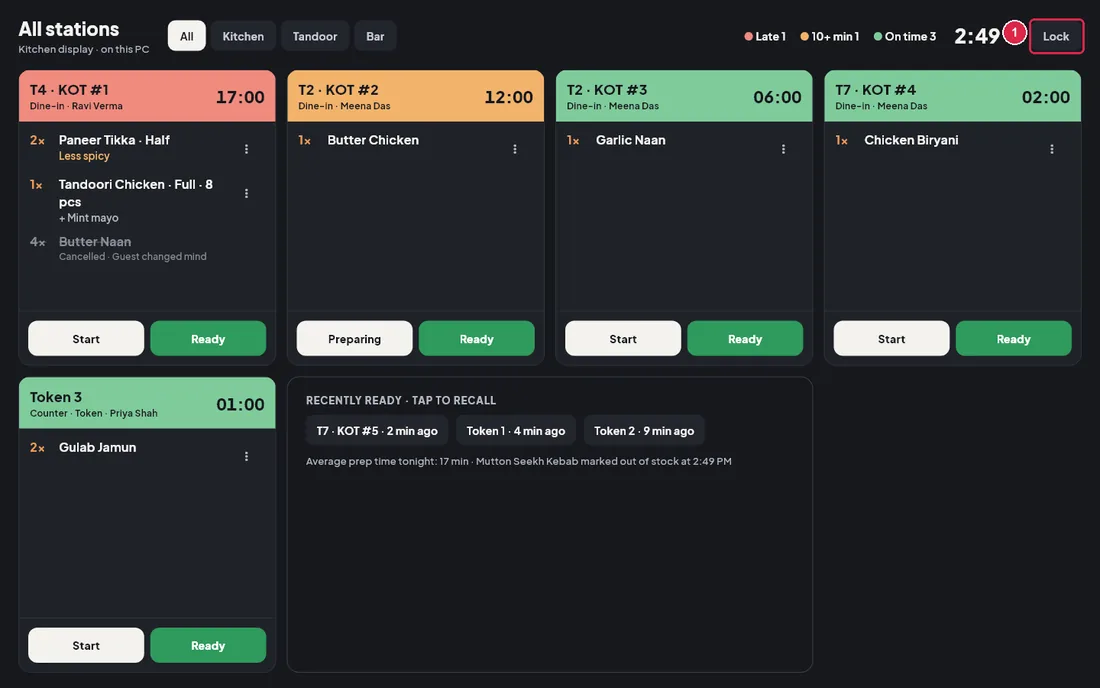1100x688 pixels.
Task: Select the T7 KOT #4 green header
Action: coord(953,96)
